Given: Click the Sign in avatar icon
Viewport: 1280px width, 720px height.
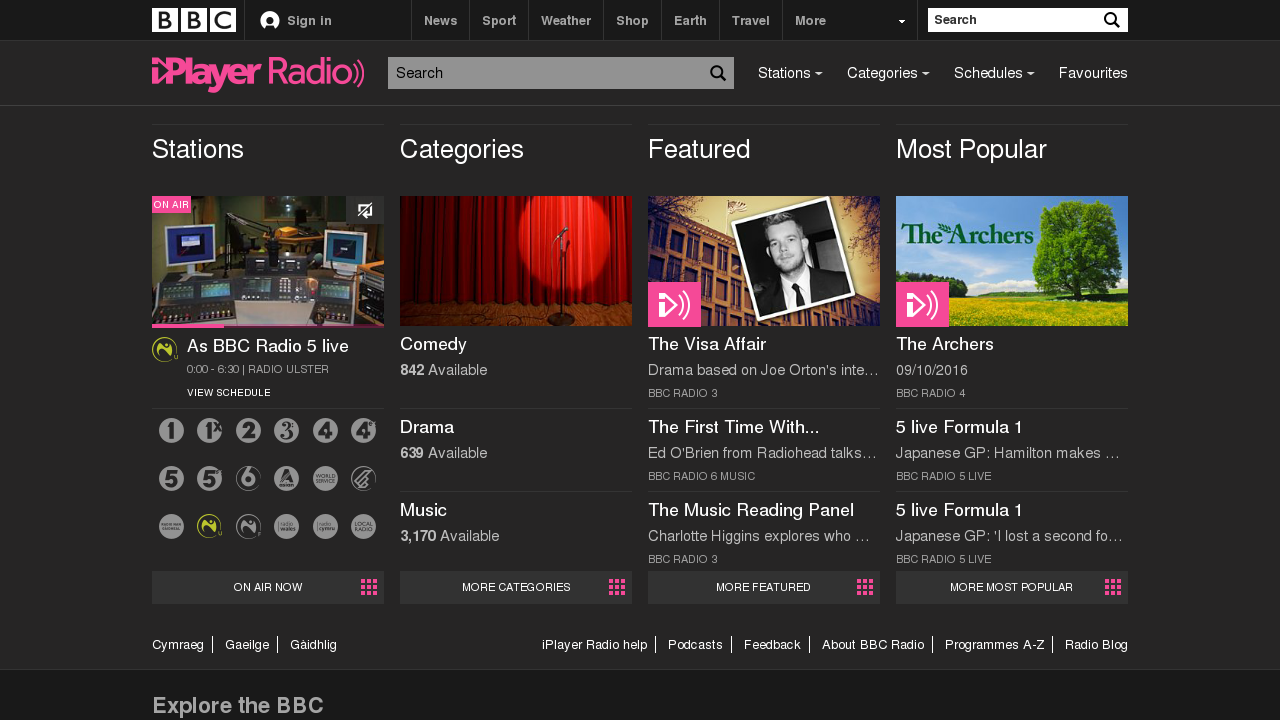Looking at the screenshot, I should (270, 21).
